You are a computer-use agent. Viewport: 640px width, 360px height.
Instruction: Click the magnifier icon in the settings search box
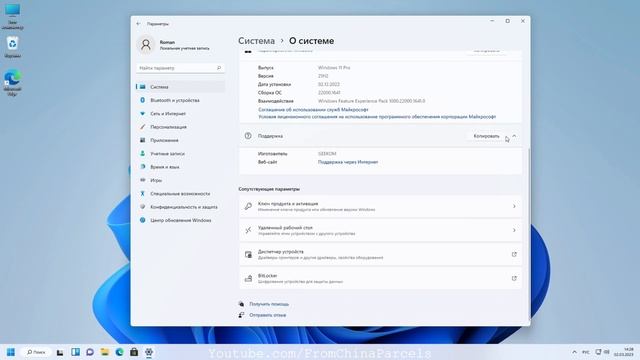tap(219, 68)
